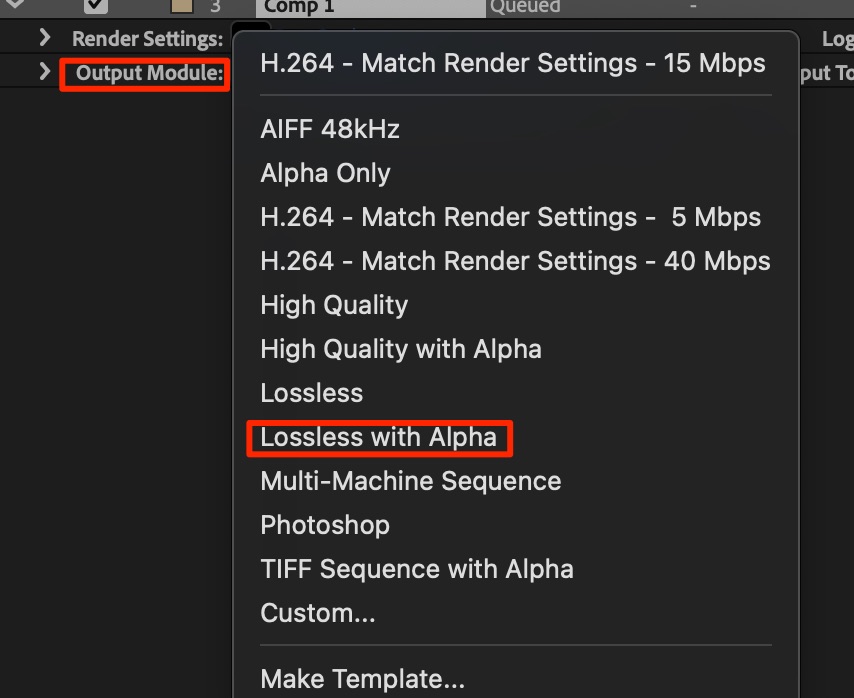
Task: Collapse the Comp 1 render item chevron
Action: point(14,5)
